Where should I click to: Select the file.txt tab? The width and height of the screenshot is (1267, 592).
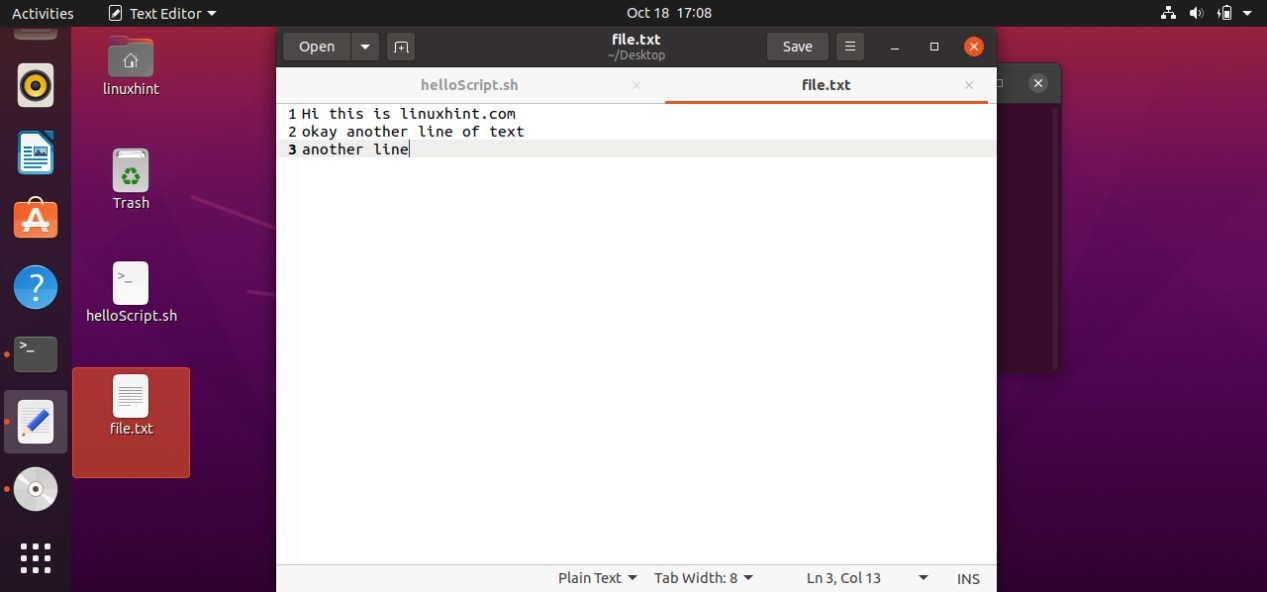point(826,85)
